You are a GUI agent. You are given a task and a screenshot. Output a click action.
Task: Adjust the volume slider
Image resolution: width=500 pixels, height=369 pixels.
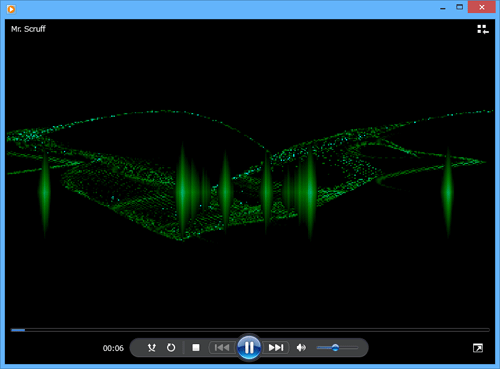coord(337,348)
